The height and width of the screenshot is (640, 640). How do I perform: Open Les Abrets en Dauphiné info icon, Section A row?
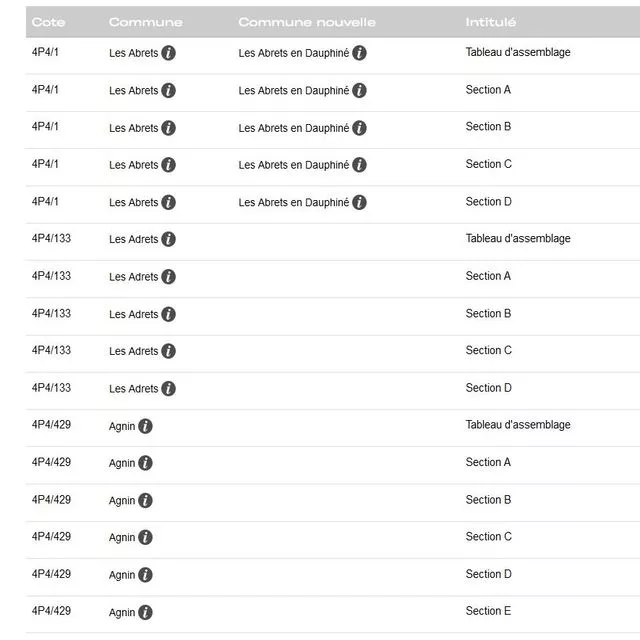click(x=359, y=90)
